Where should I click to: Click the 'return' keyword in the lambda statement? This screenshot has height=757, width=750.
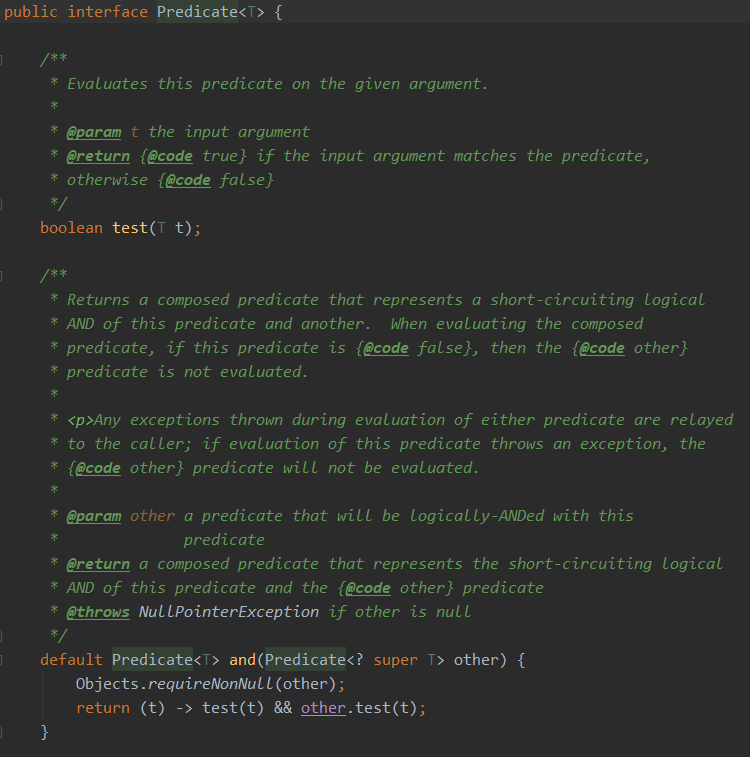click(103, 708)
